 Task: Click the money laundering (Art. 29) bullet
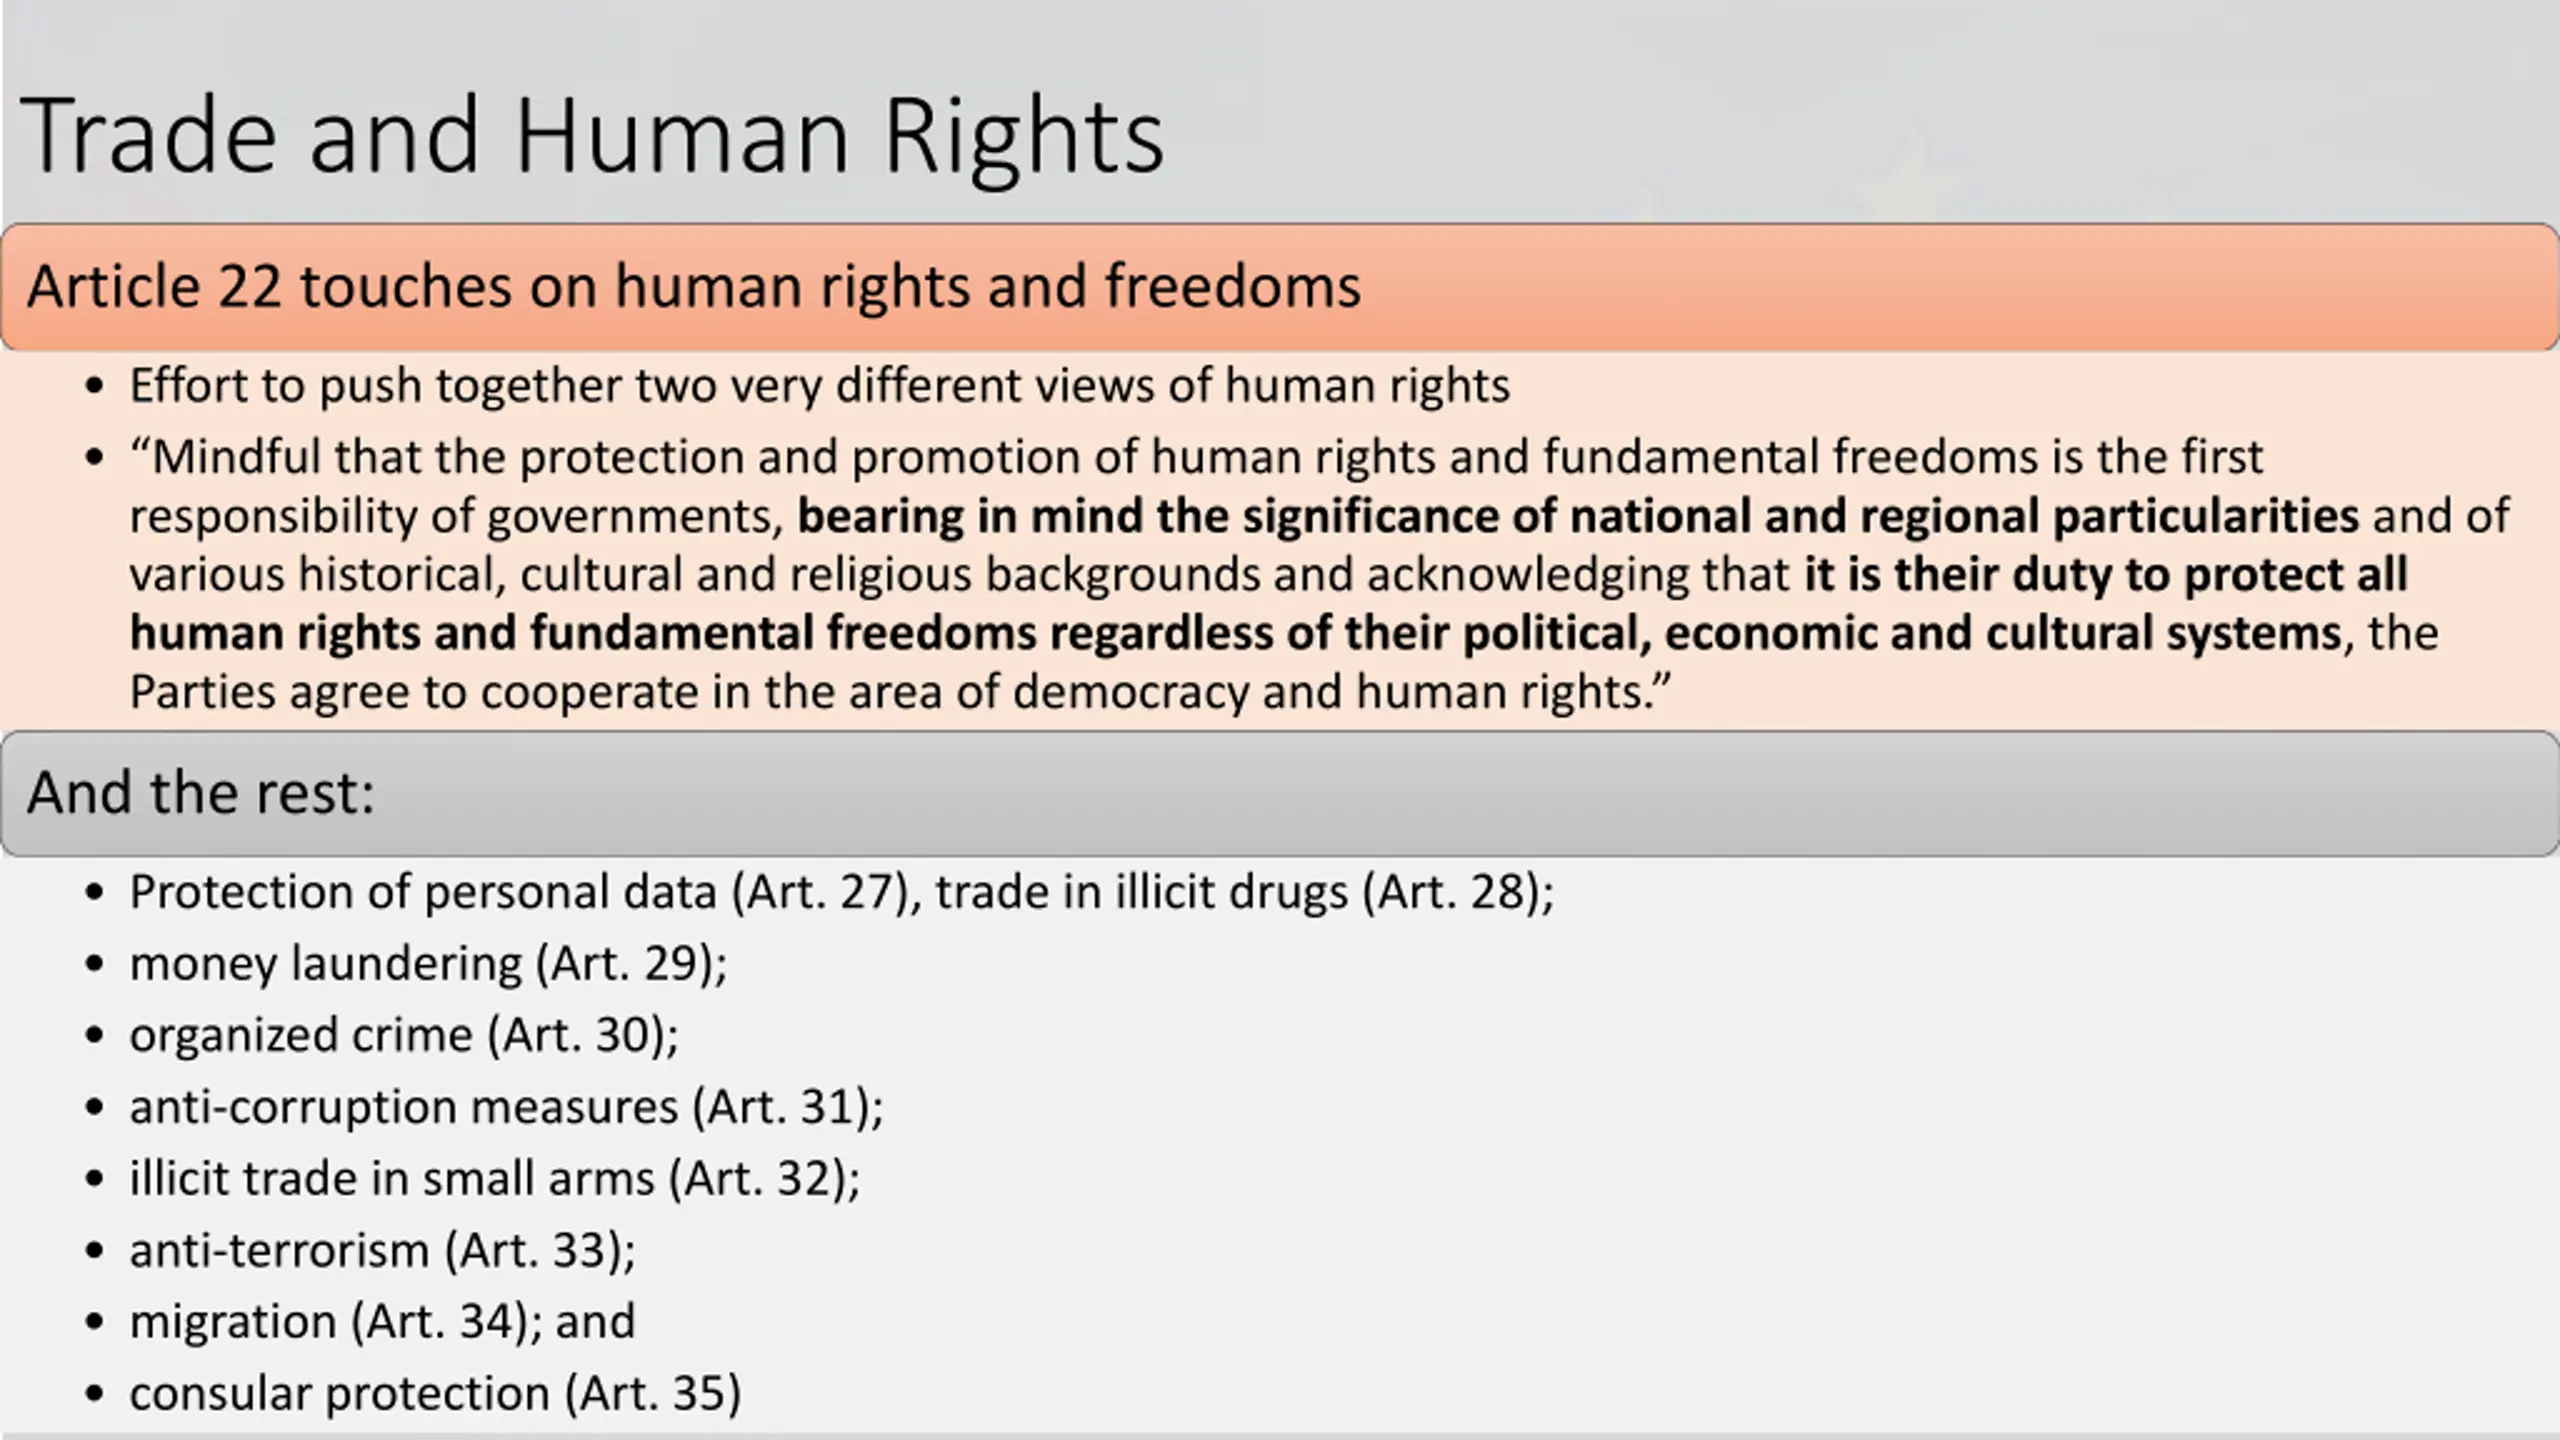point(428,964)
